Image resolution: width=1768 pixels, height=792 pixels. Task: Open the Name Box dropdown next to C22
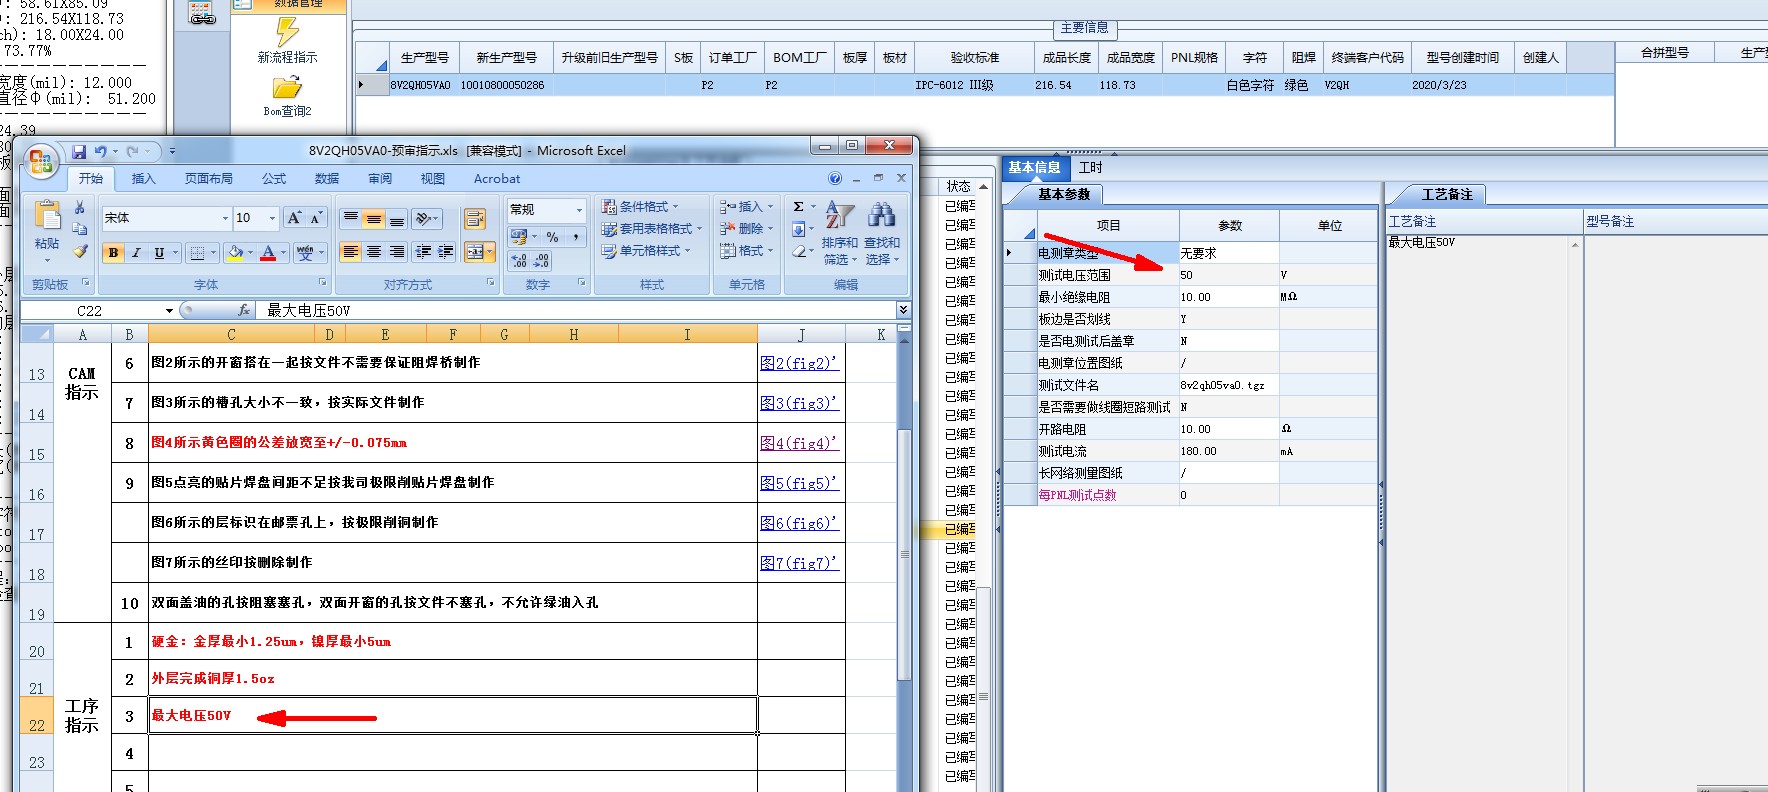169,311
